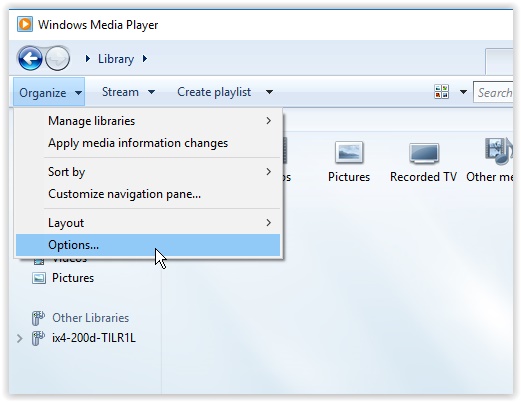Click the arrow after Library breadcrumb

(145, 59)
